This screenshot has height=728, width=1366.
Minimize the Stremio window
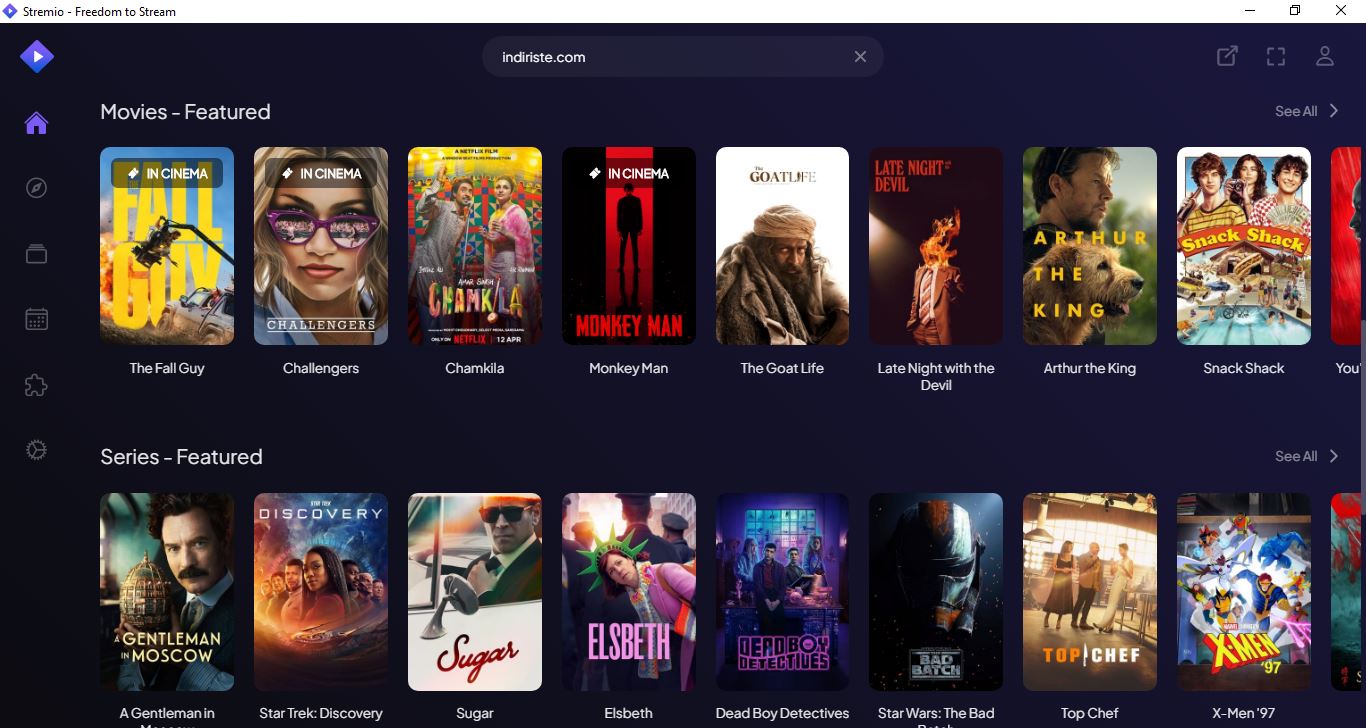pos(1249,11)
